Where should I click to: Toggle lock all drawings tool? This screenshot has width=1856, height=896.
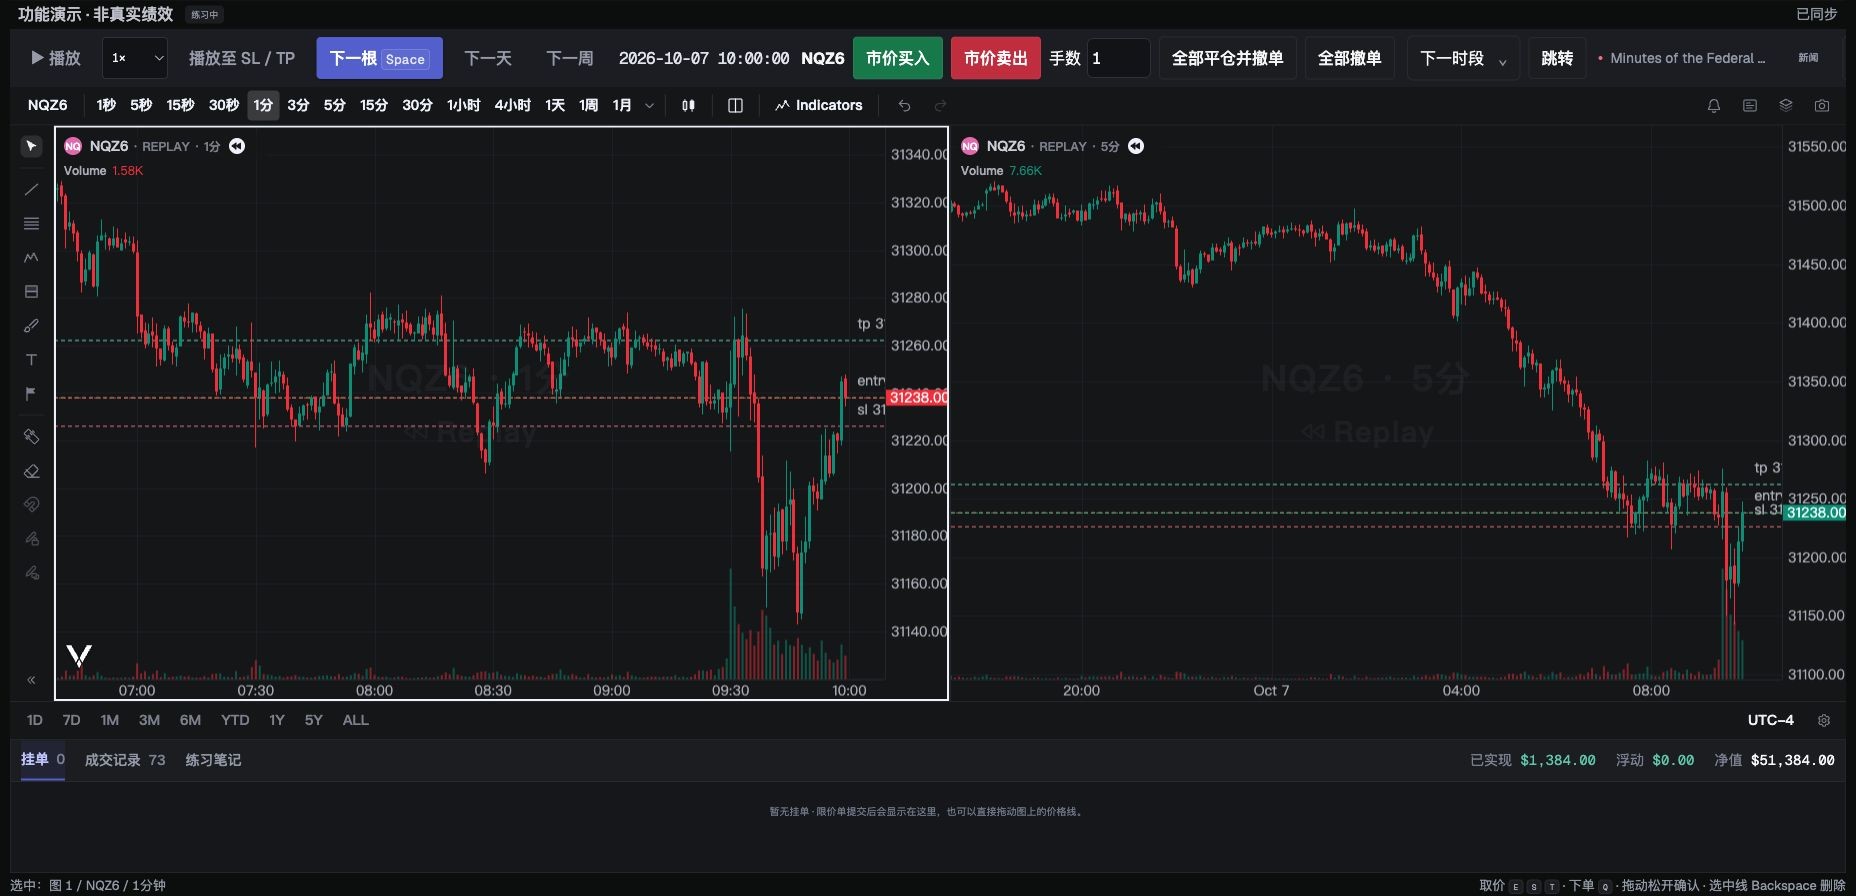31,539
